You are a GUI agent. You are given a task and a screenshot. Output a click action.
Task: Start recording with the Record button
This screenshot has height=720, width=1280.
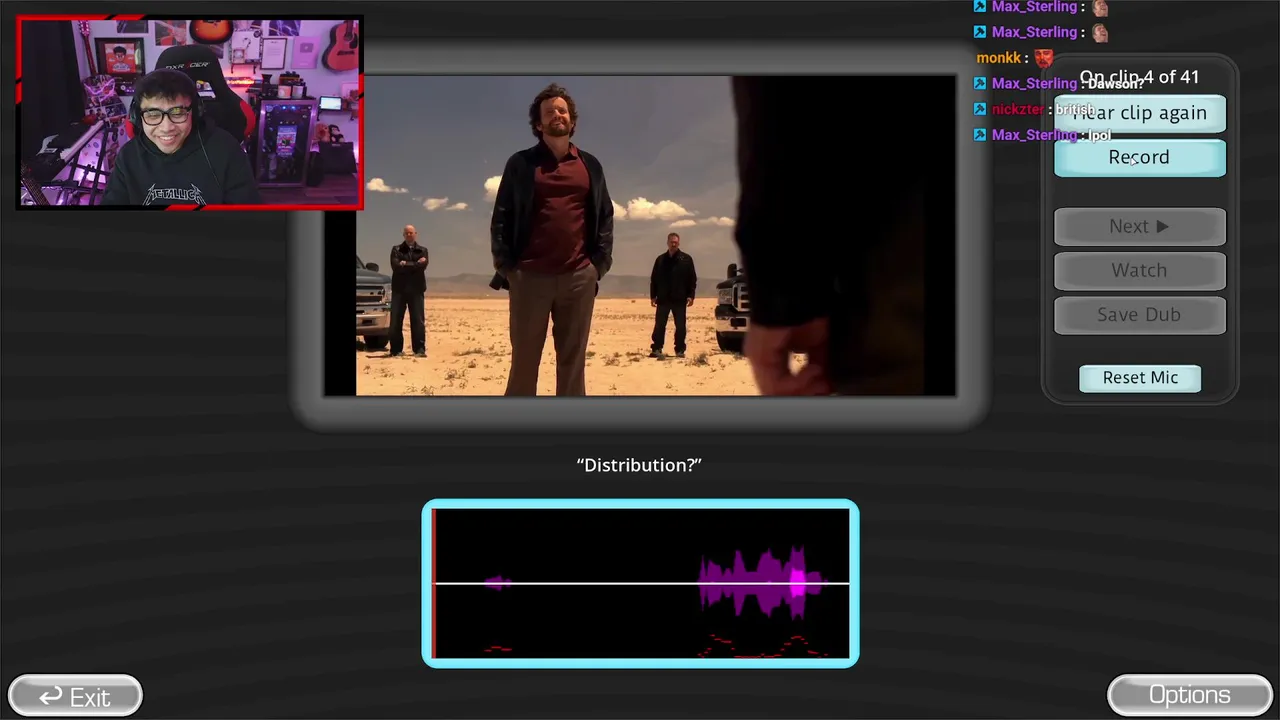click(x=1140, y=158)
